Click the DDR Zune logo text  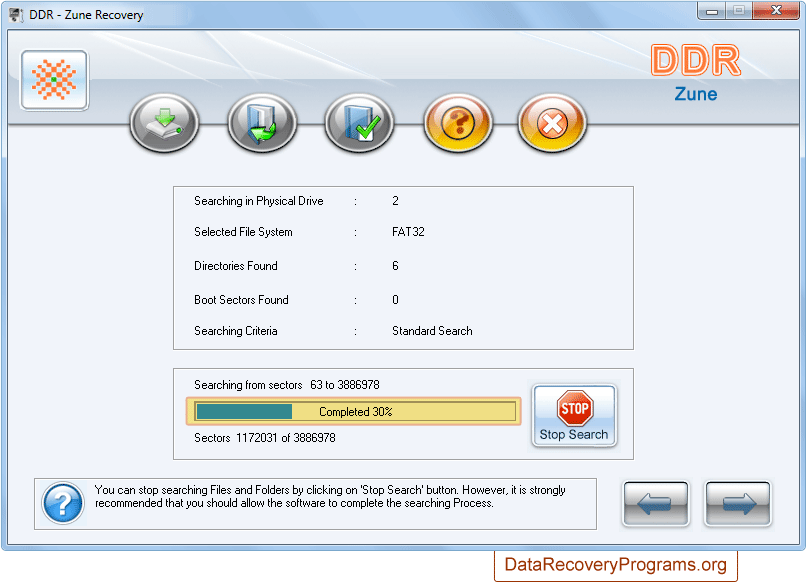coord(695,72)
